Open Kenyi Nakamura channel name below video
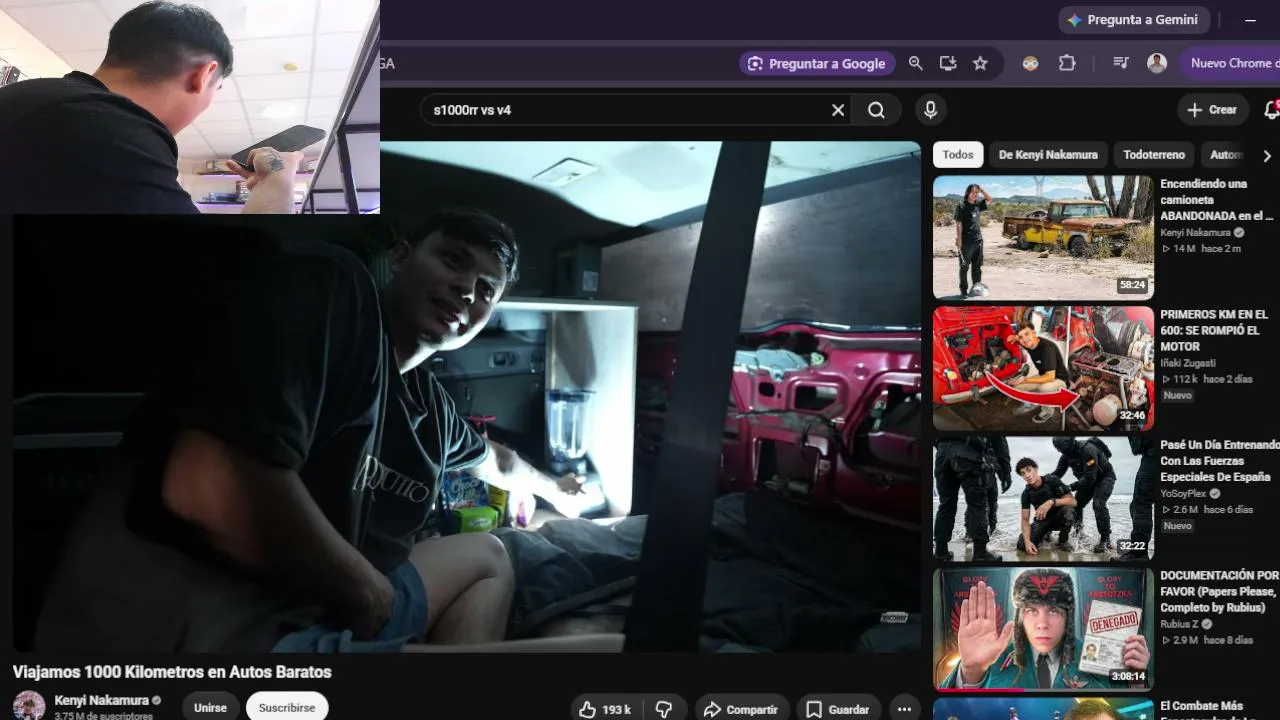Viewport: 1280px width, 720px height. pyautogui.click(x=102, y=700)
